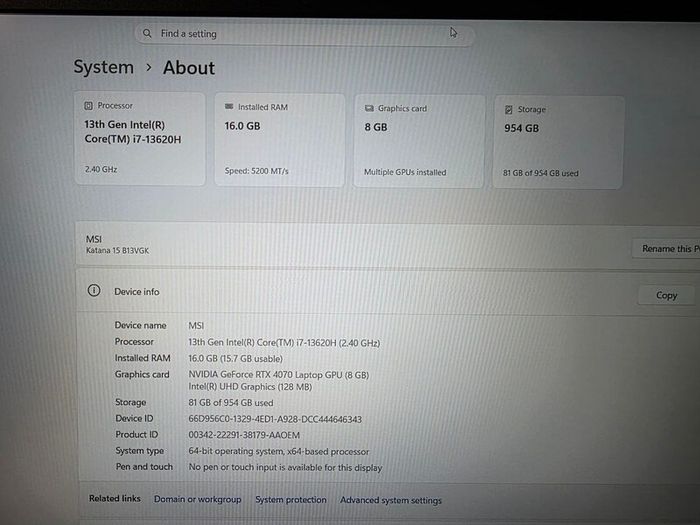Click the Installed RAM icon

229,107
